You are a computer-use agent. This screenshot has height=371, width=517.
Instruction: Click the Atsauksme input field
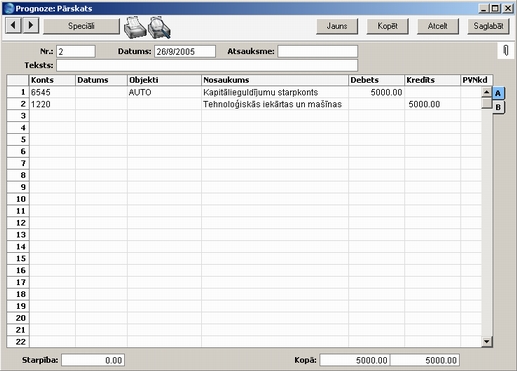(x=317, y=51)
